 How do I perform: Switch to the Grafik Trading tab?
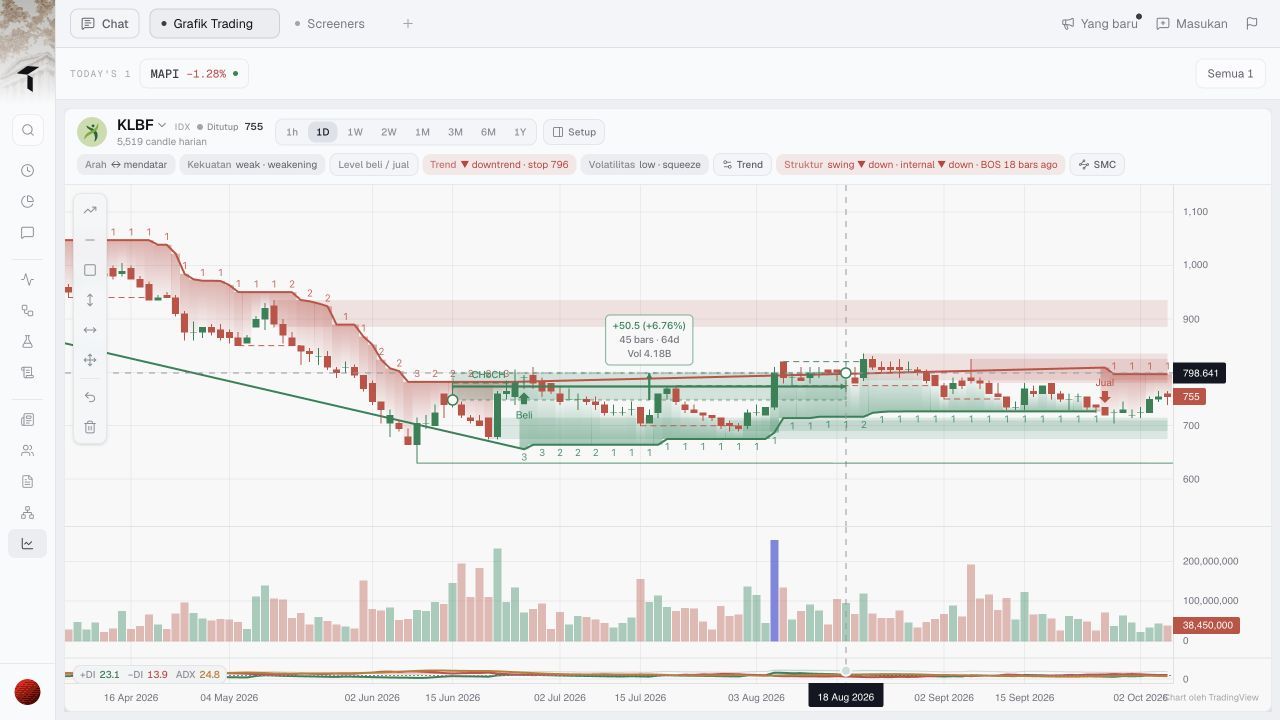point(214,24)
